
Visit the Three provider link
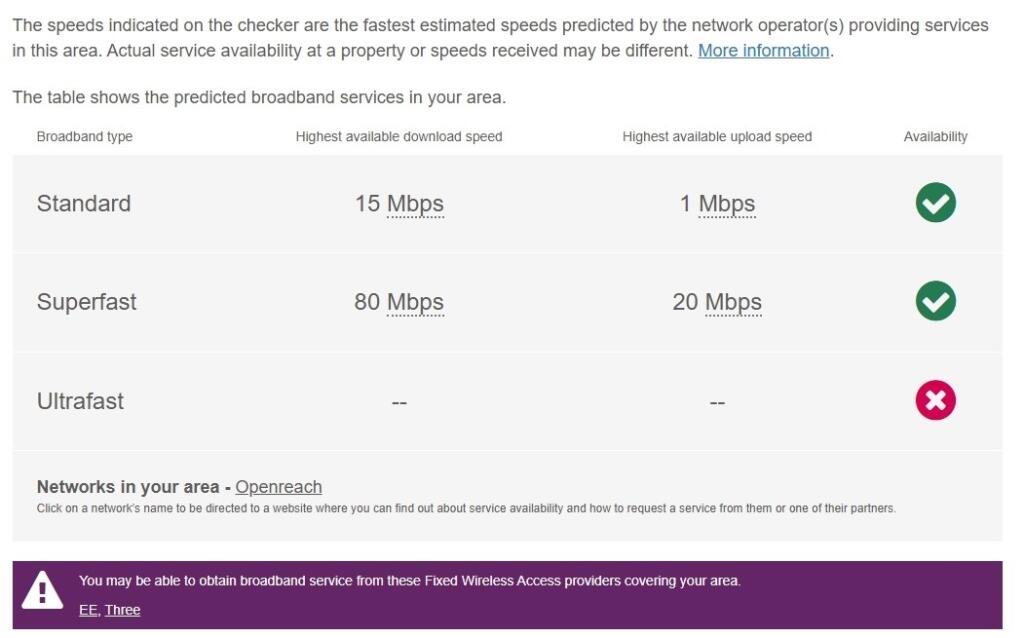tap(122, 609)
